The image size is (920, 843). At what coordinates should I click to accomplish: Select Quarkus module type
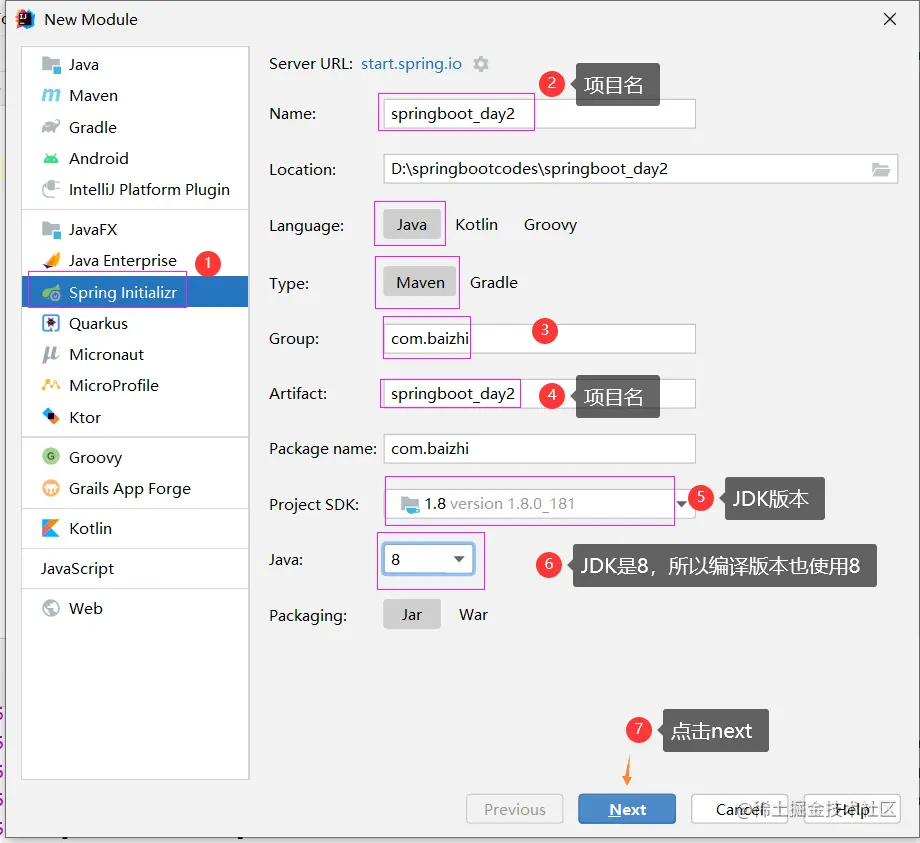(x=135, y=323)
